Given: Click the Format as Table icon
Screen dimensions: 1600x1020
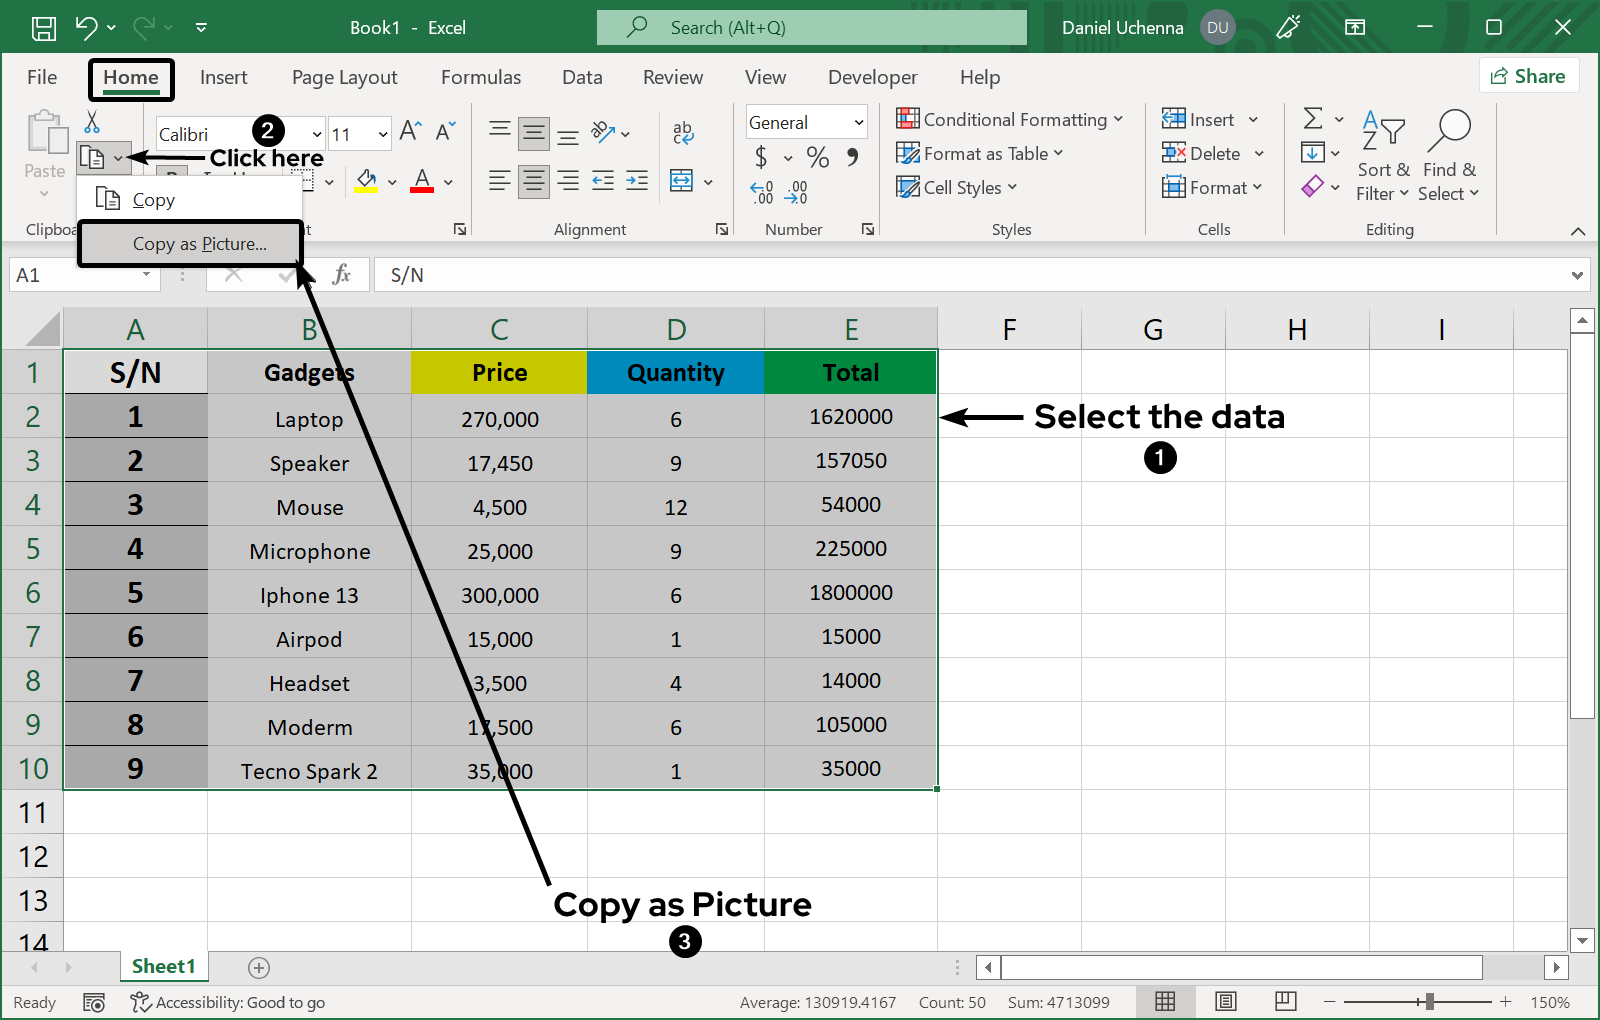Looking at the screenshot, I should pos(908,153).
